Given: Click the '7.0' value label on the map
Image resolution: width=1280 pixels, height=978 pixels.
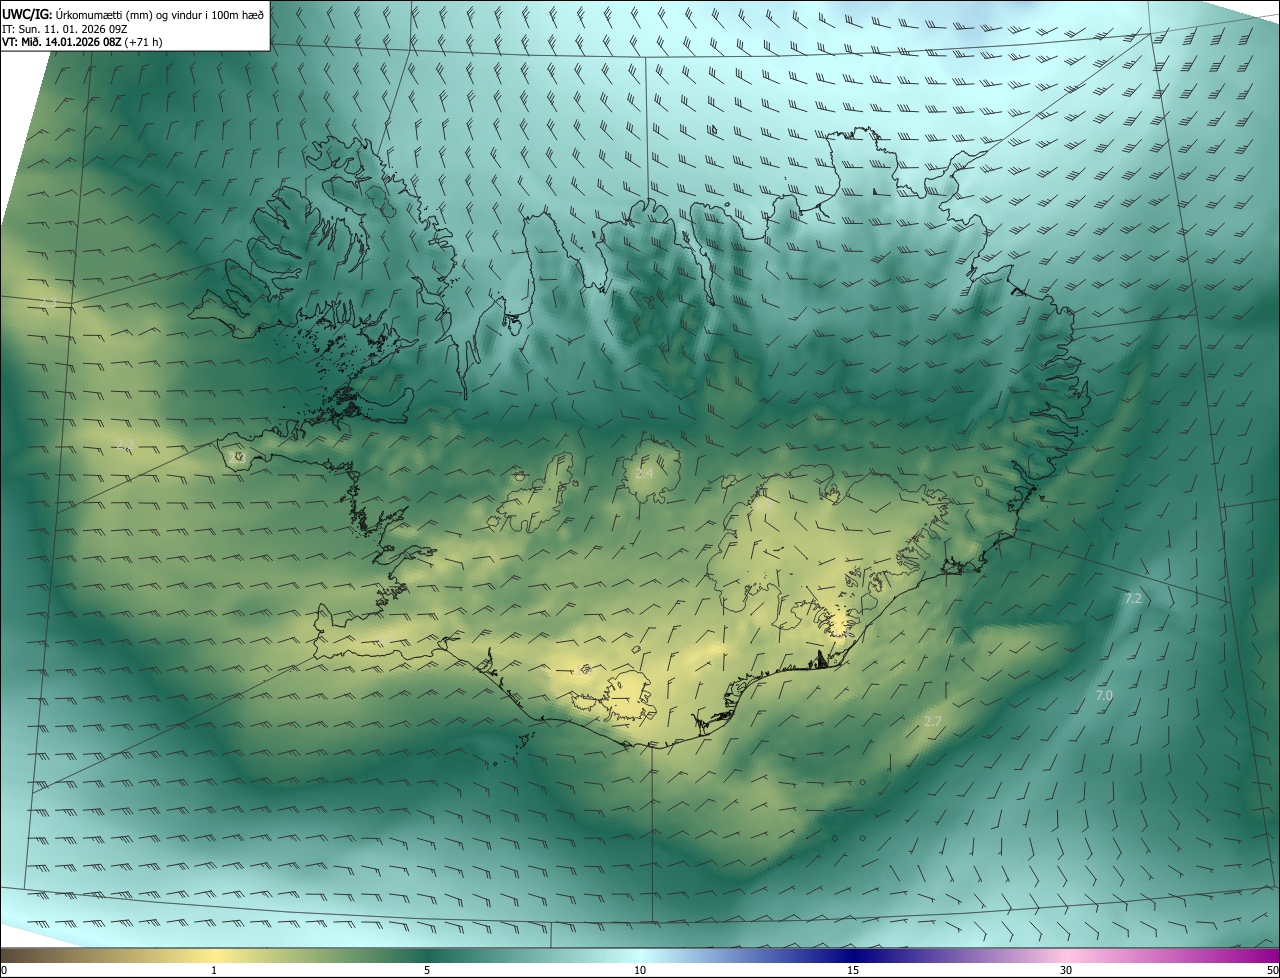Looking at the screenshot, I should point(1104,695).
